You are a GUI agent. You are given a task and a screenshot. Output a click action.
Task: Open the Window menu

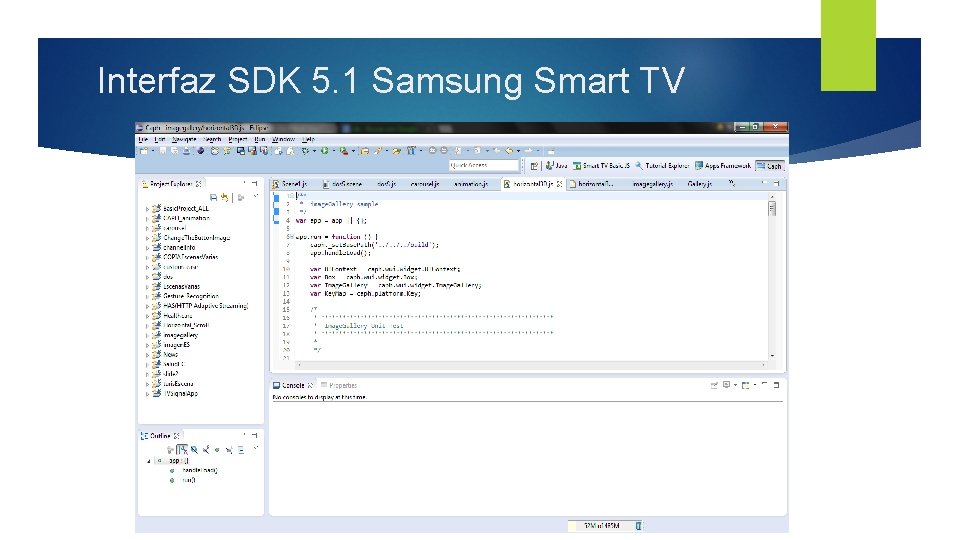(283, 140)
